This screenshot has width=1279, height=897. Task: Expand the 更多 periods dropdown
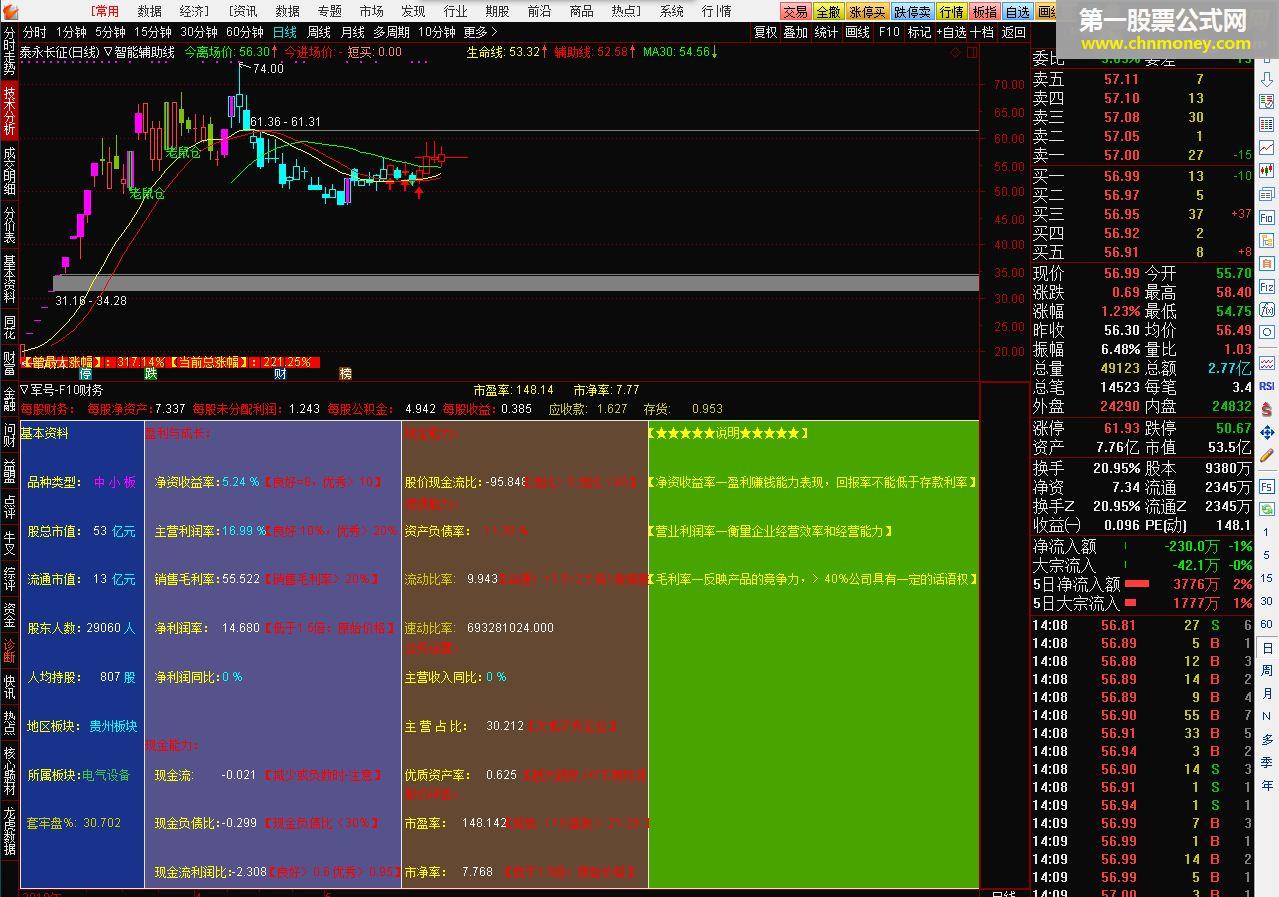tap(480, 32)
